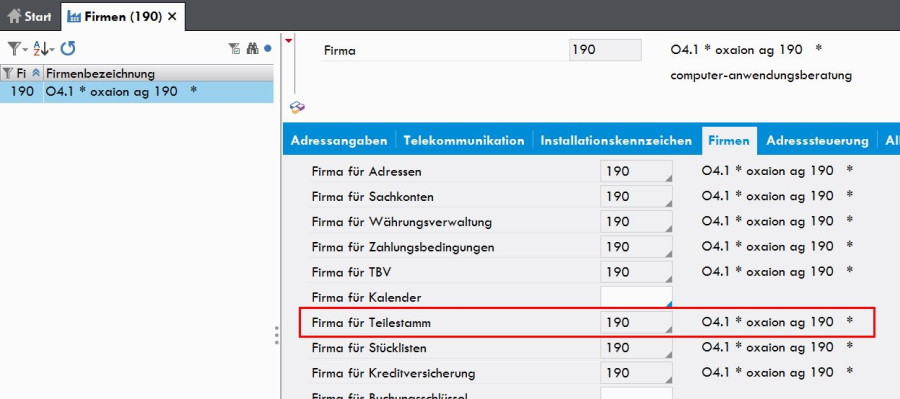Open the A-Z sort options
The image size is (900, 399).
(x=43, y=49)
